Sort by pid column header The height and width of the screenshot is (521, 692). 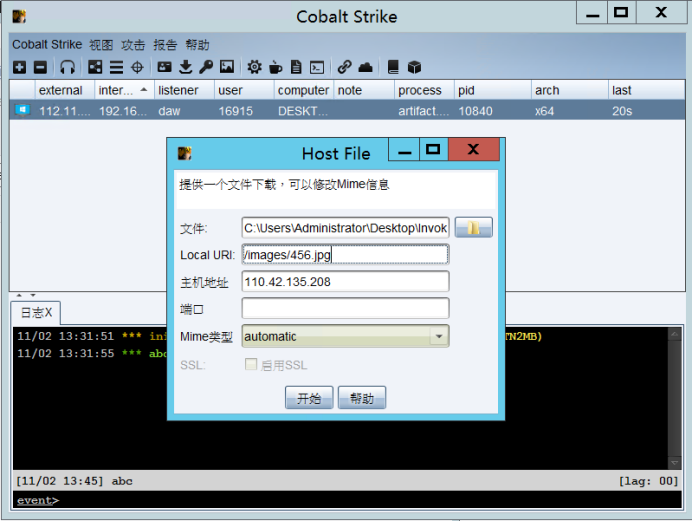(x=493, y=90)
